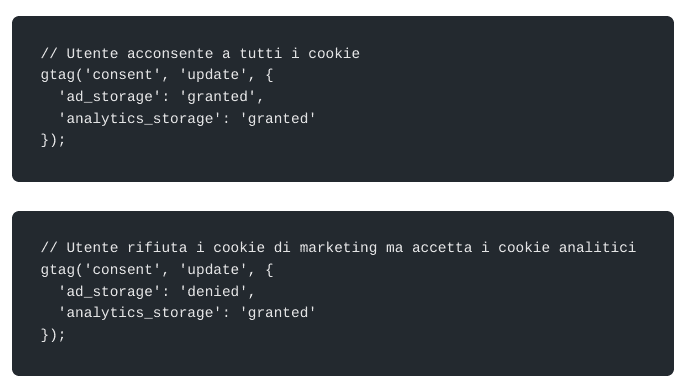Click the second 'analytics_storage': 'granted' line
688x391 pixels.
tap(186, 313)
